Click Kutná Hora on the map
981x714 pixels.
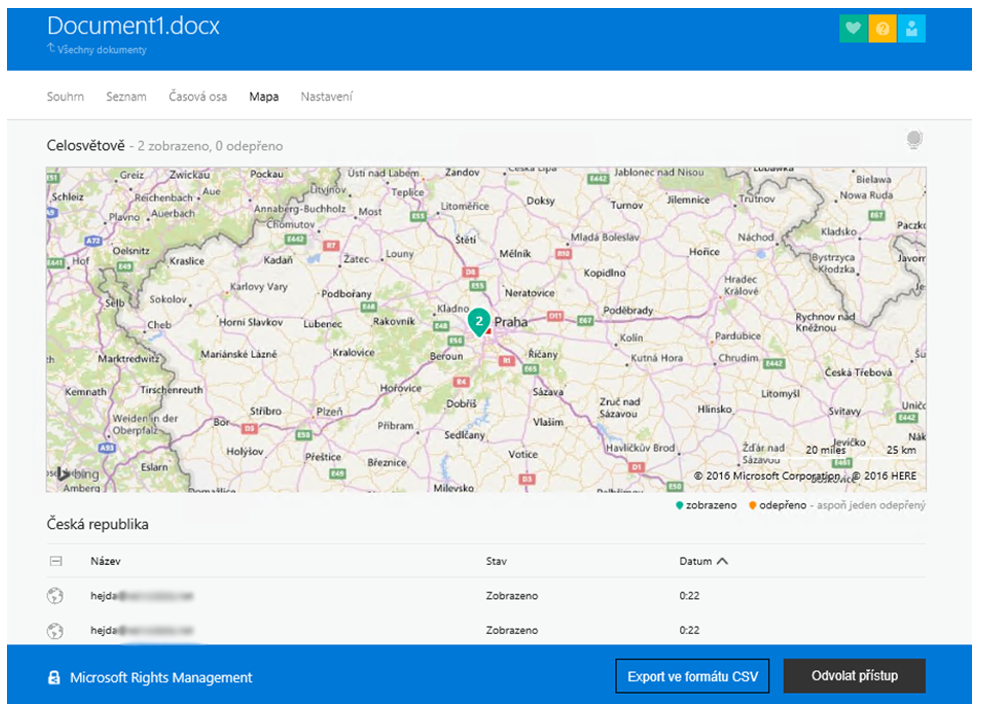point(657,358)
